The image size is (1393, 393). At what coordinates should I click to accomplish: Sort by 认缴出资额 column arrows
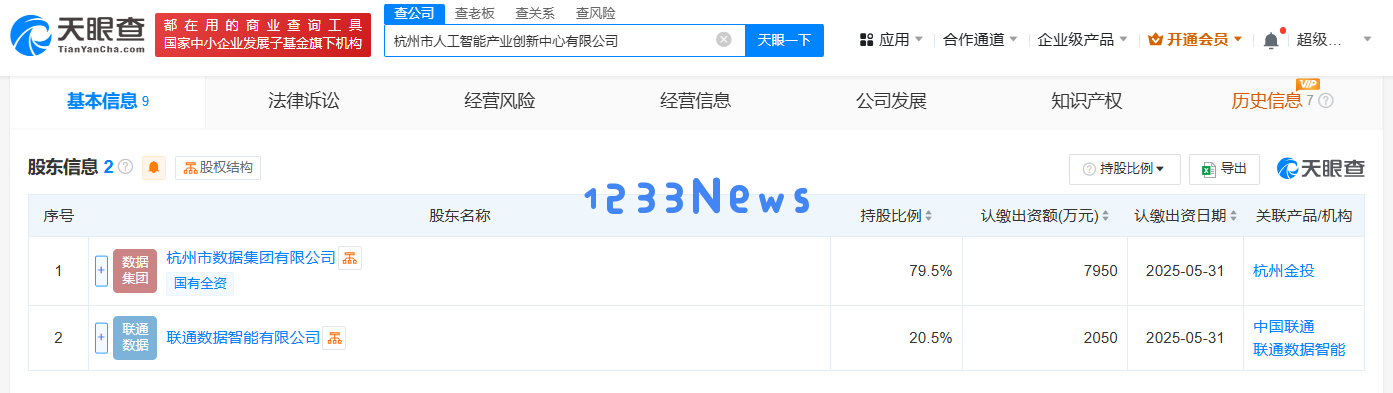(1107, 216)
